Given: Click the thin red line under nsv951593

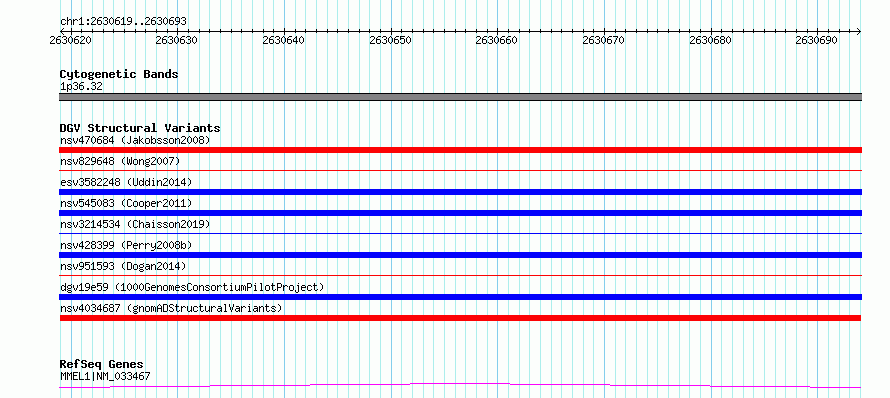Looking at the screenshot, I should pos(460,275).
